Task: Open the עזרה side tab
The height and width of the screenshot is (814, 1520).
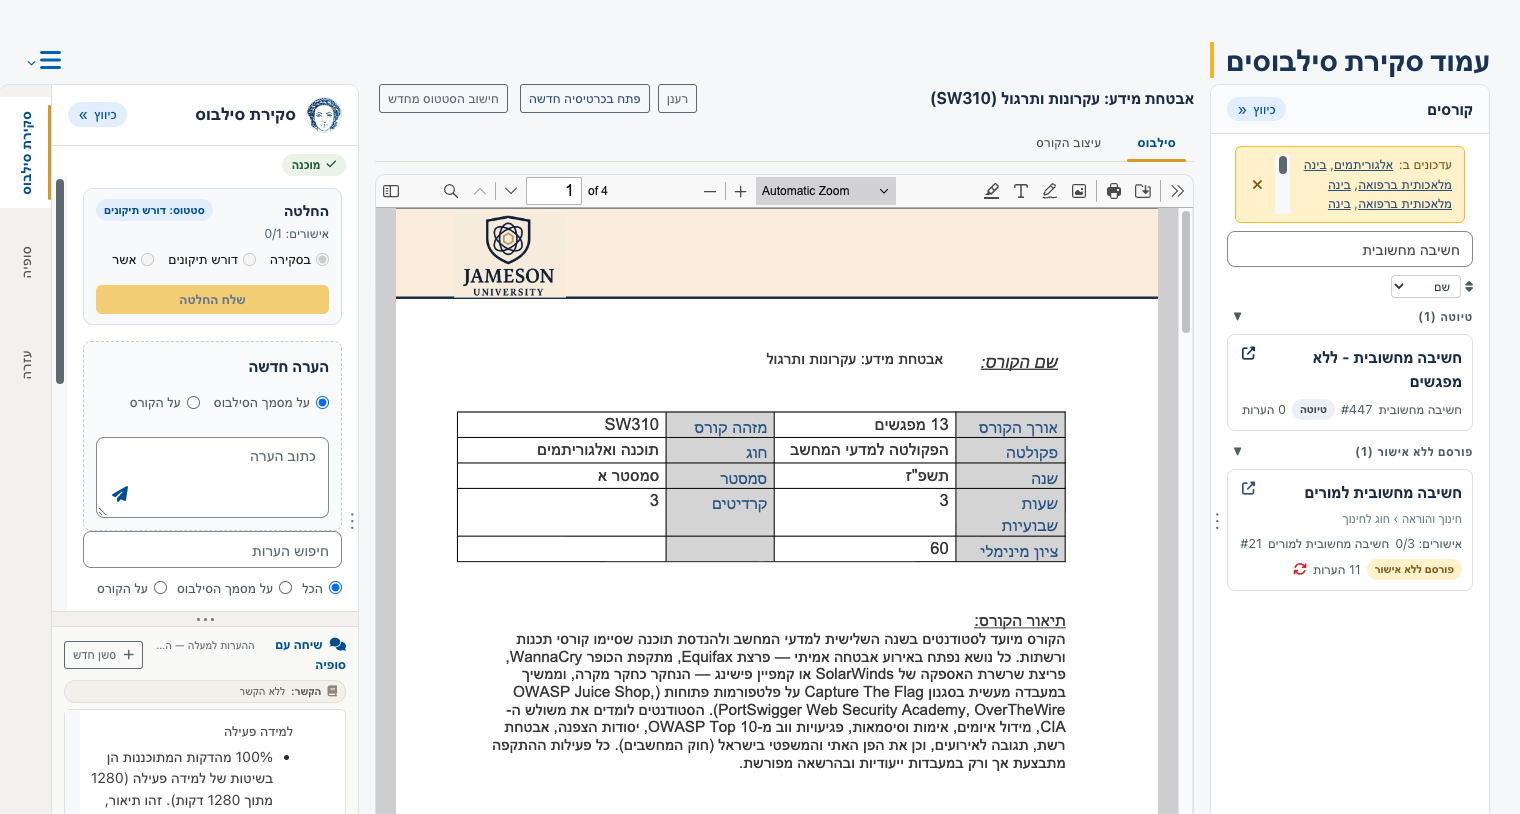Action: click(x=27, y=364)
